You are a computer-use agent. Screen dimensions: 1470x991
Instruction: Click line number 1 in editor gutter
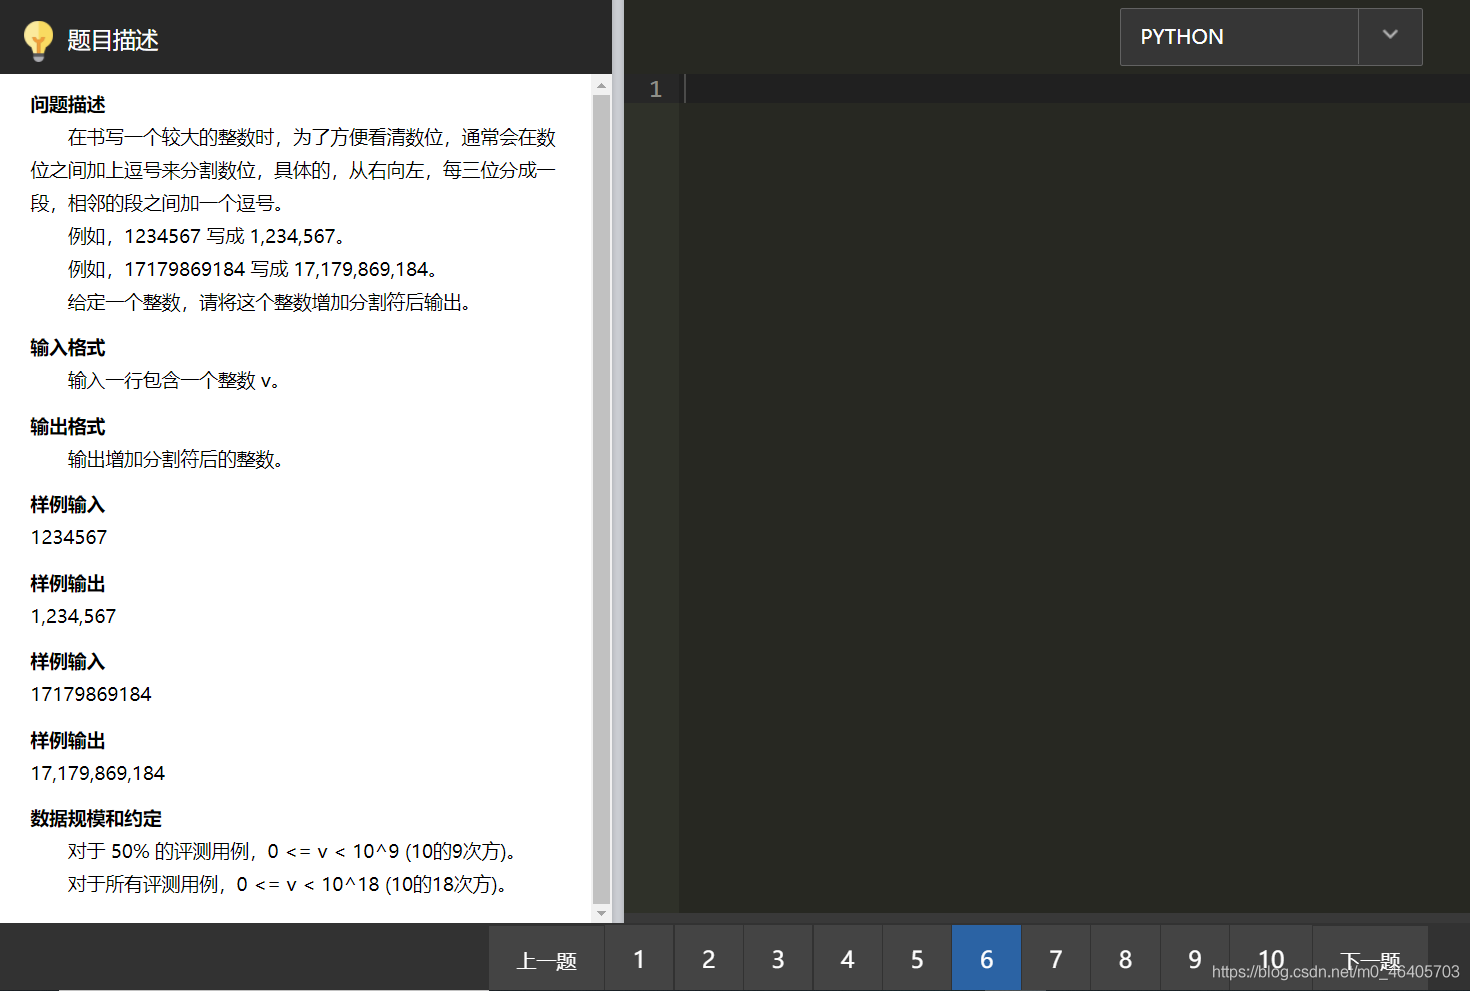click(x=655, y=89)
